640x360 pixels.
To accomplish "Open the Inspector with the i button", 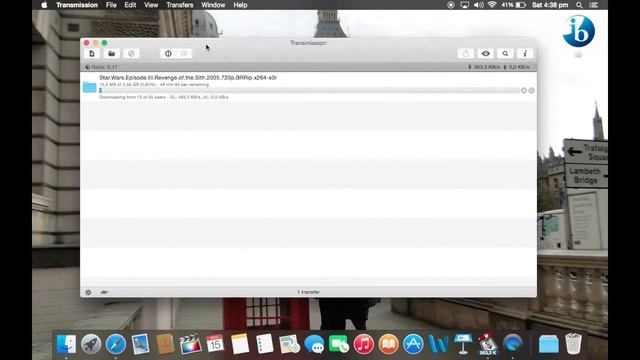I will coord(525,53).
